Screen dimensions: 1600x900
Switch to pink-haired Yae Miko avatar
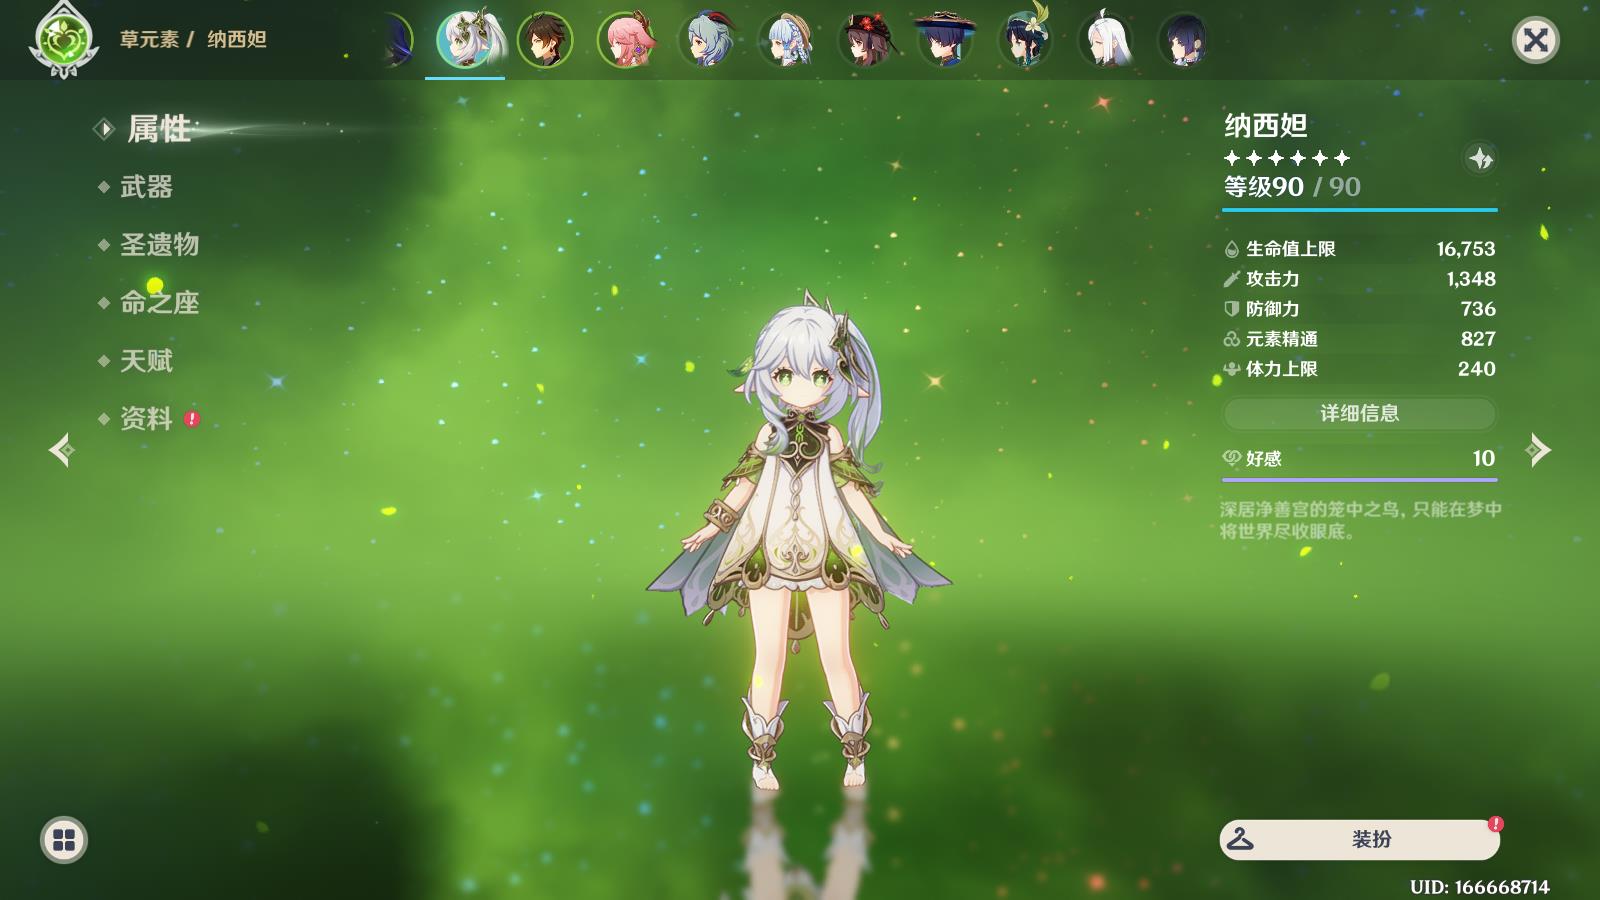625,40
